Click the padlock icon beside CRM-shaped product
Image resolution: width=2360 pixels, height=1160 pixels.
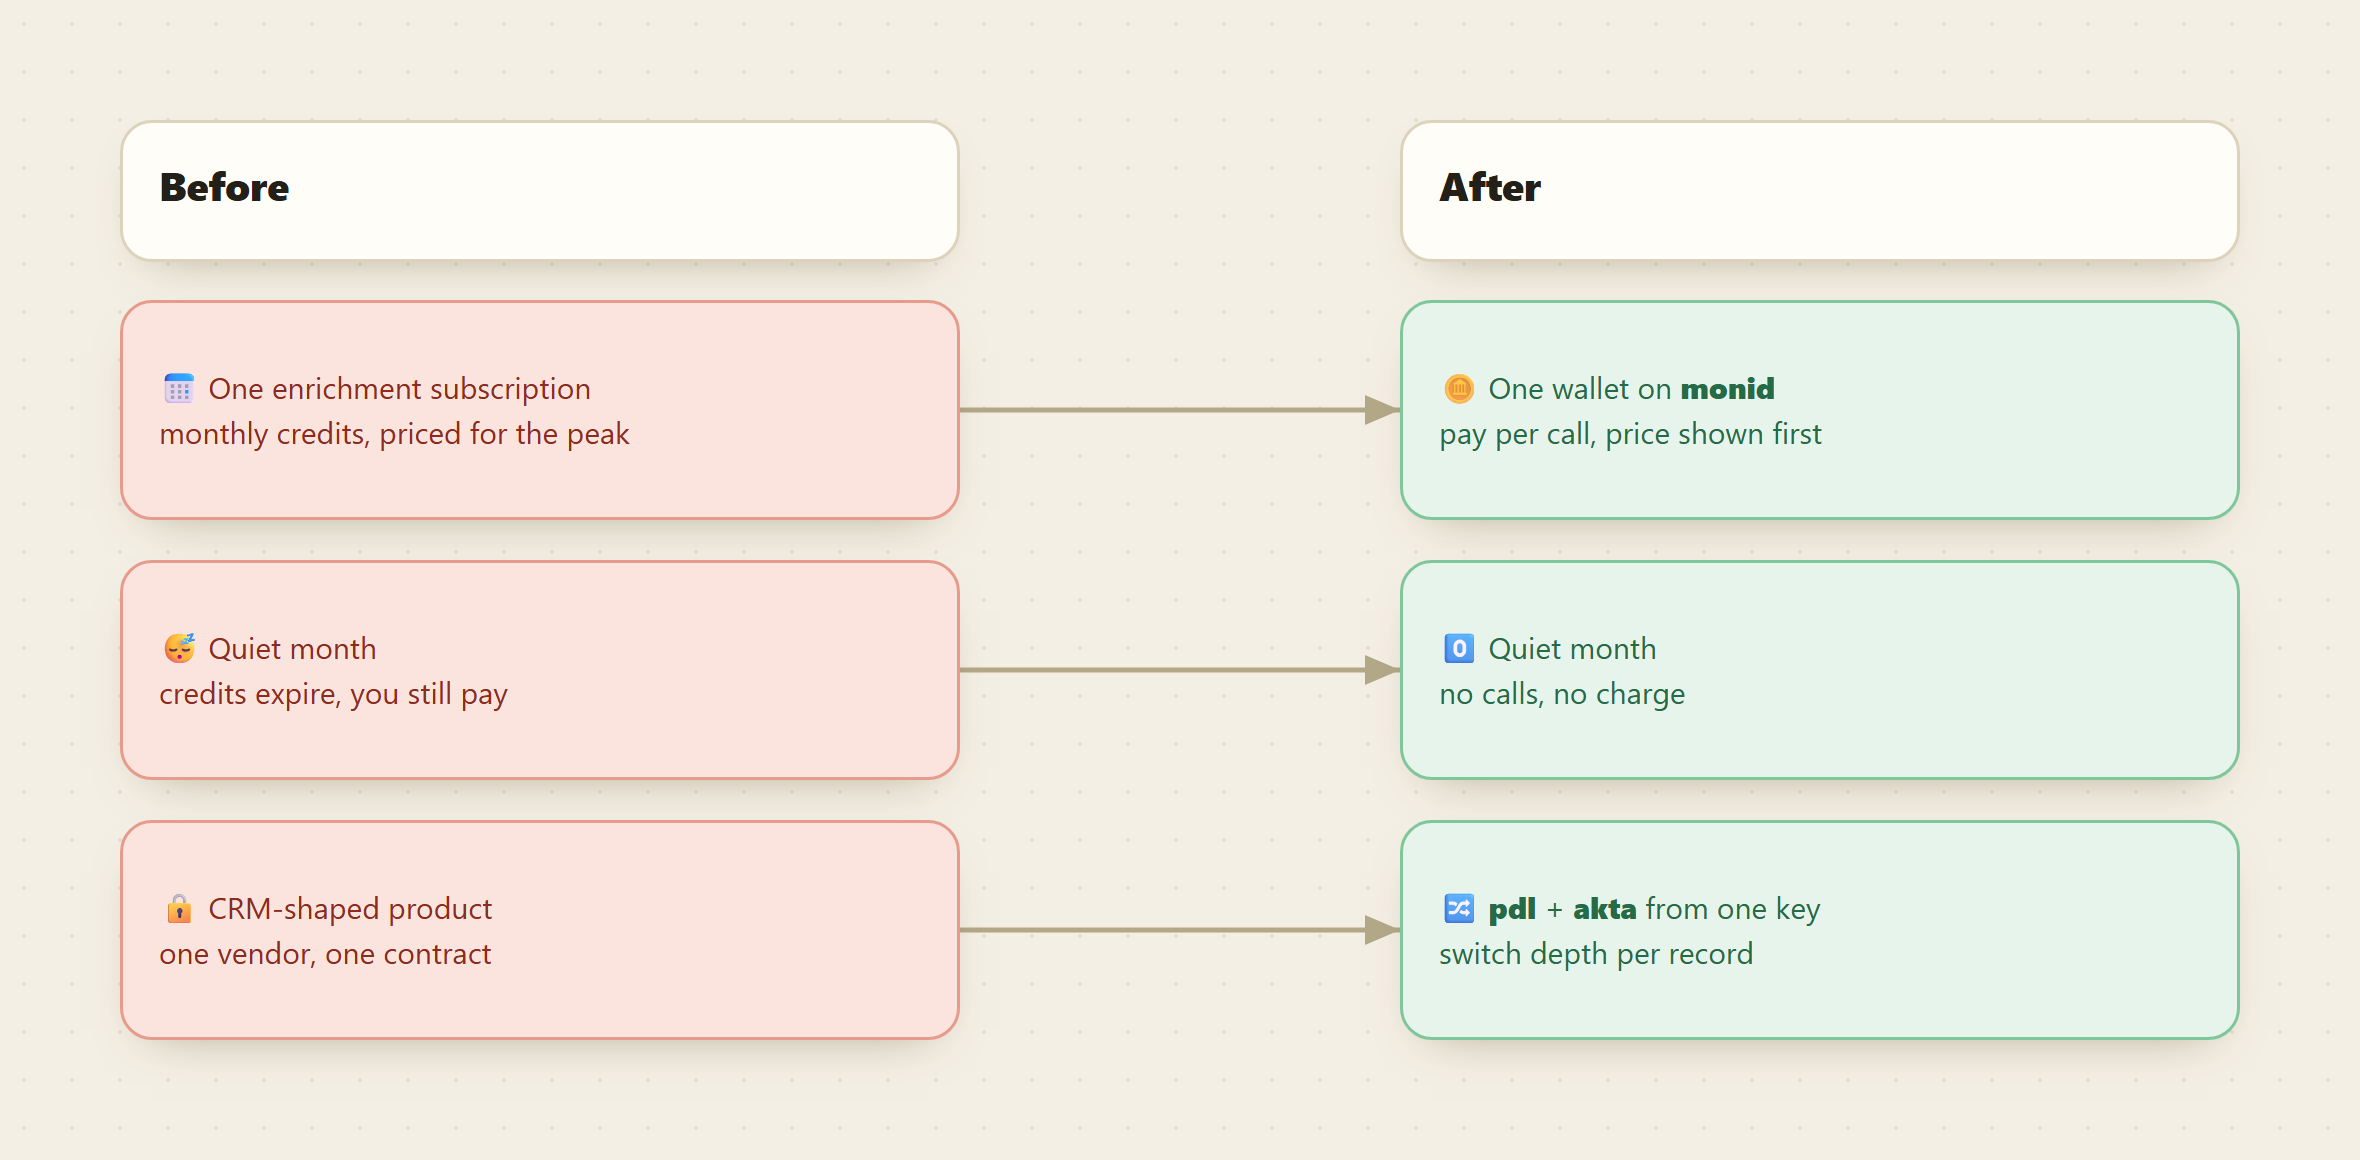179,908
